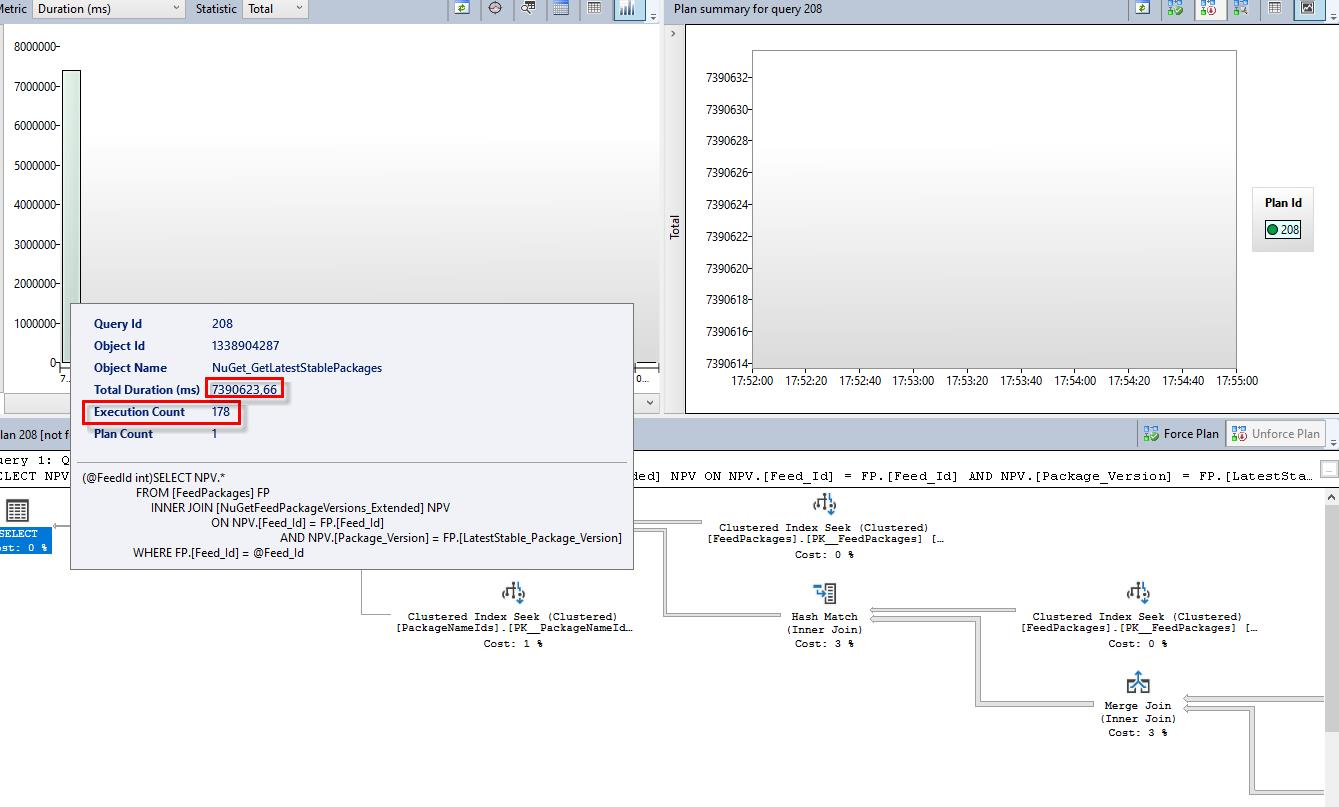Show plan summary in grid format

click(x=1275, y=8)
